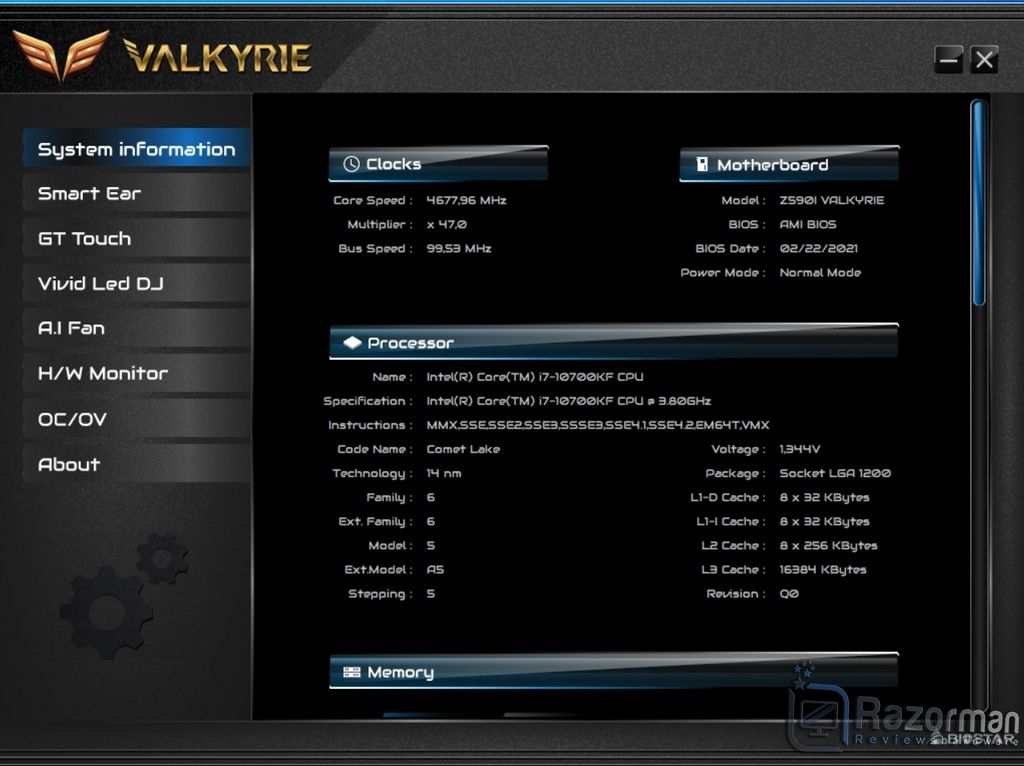Click the AMI BIOS value
Viewport: 1024px width, 766px height.
coord(808,225)
